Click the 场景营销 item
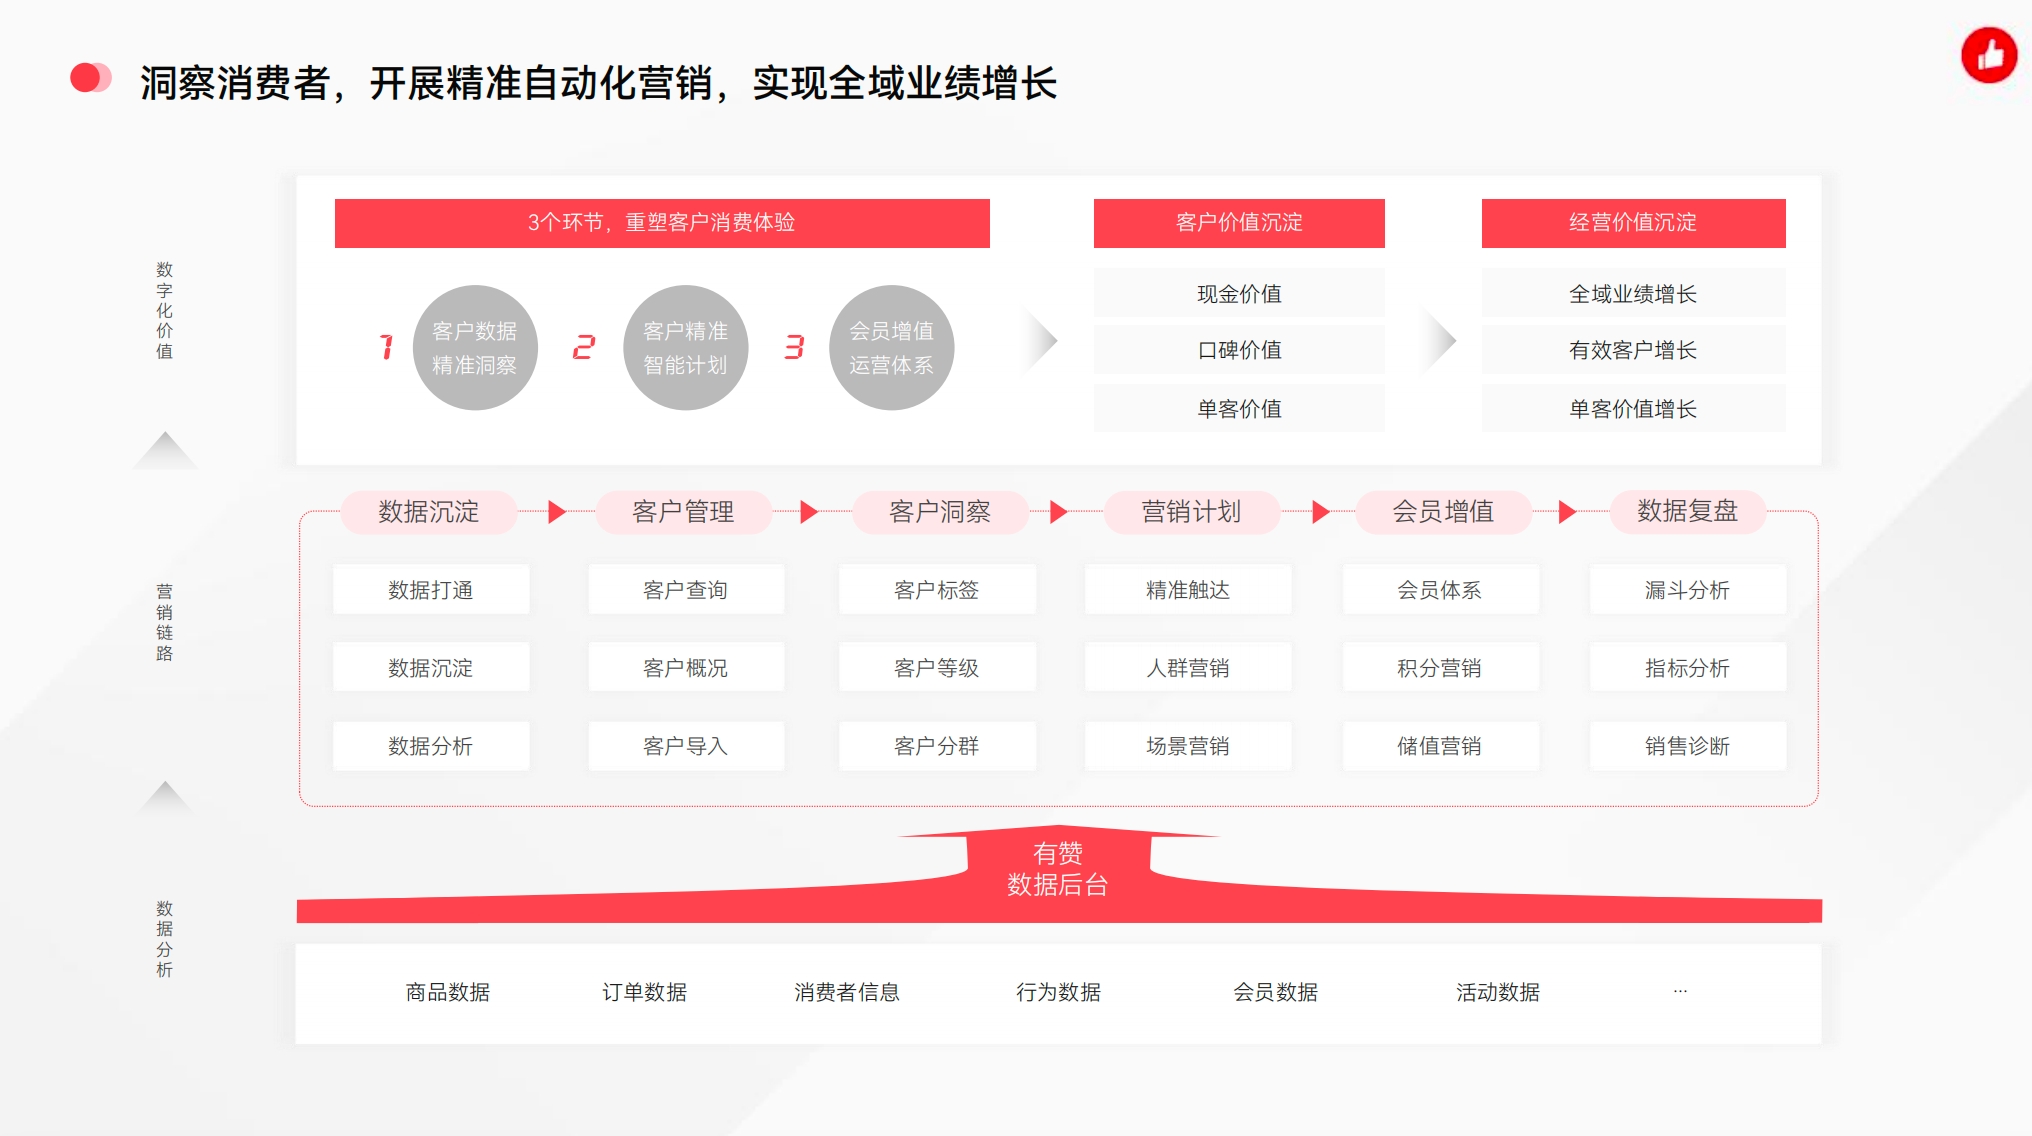This screenshot has width=2032, height=1136. [x=1188, y=746]
